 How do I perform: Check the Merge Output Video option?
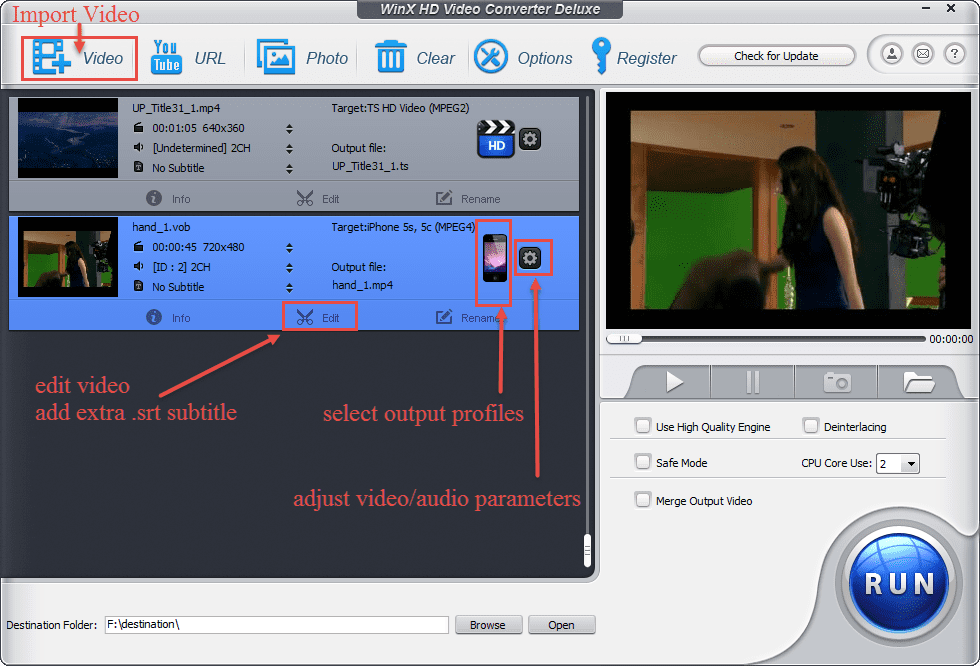pyautogui.click(x=643, y=500)
